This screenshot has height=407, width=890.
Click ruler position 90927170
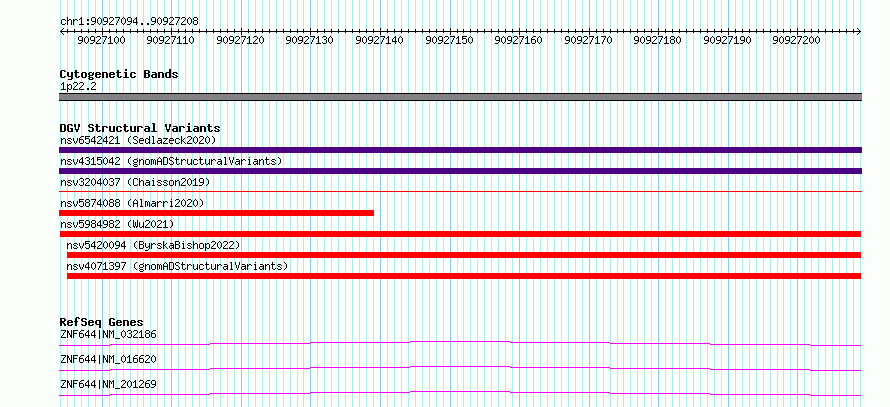pos(588,40)
